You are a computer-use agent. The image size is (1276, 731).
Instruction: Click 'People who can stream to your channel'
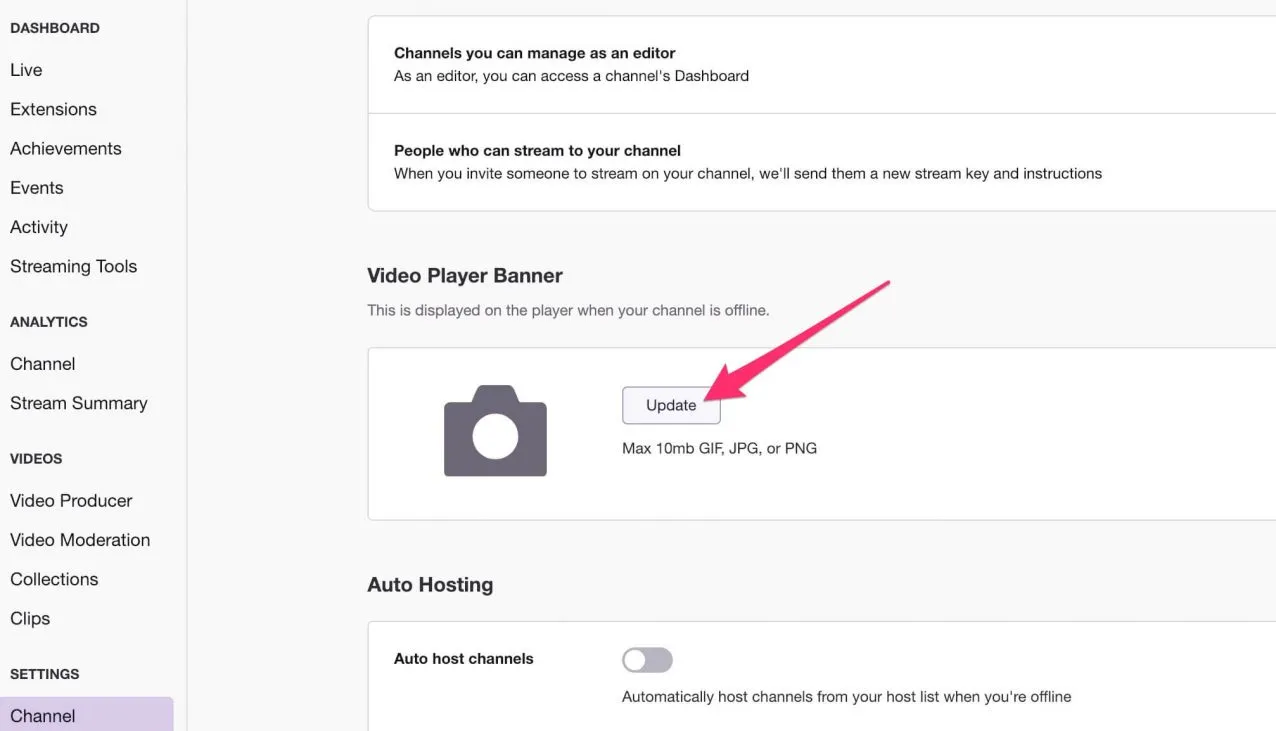pos(537,151)
